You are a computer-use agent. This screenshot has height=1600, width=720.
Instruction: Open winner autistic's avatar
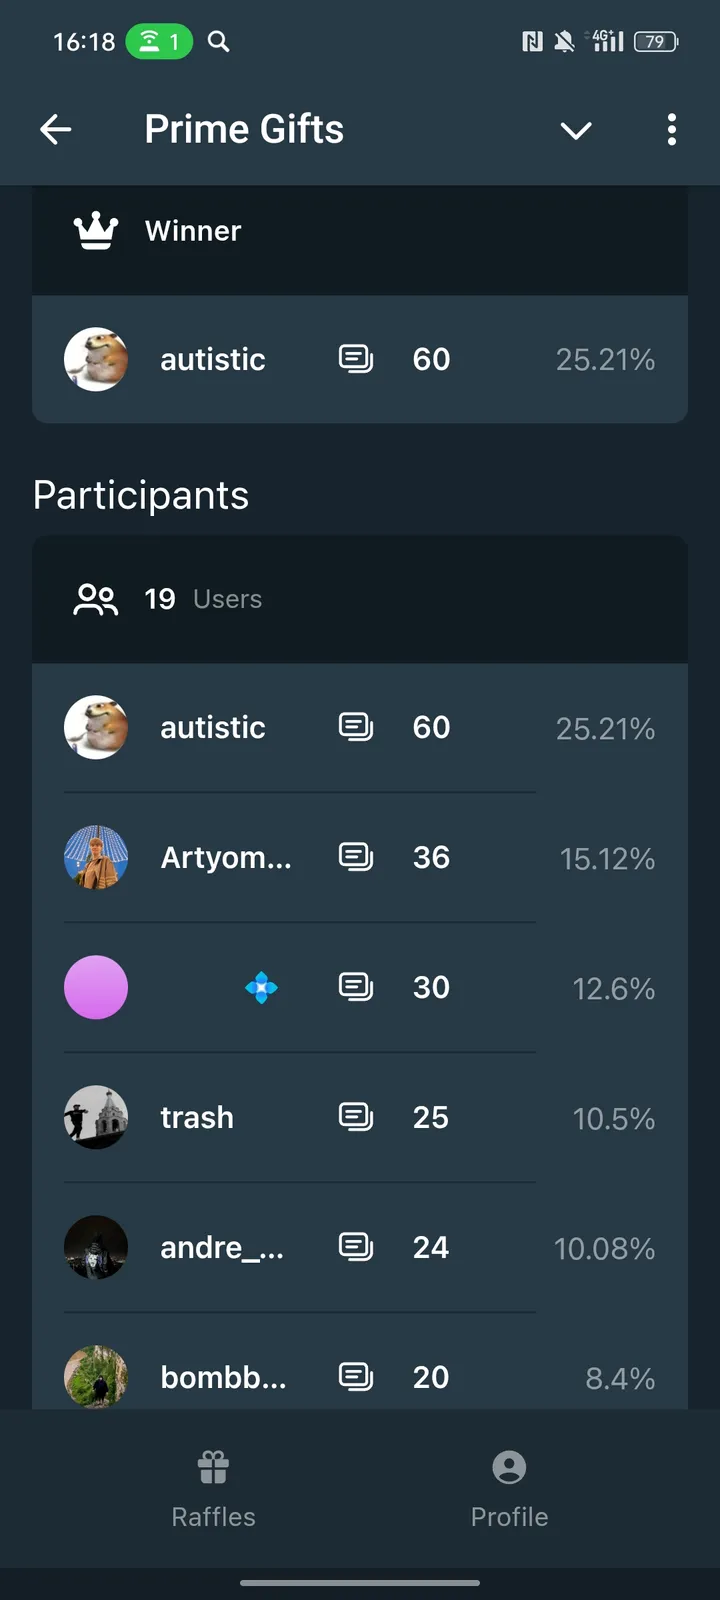coord(96,359)
